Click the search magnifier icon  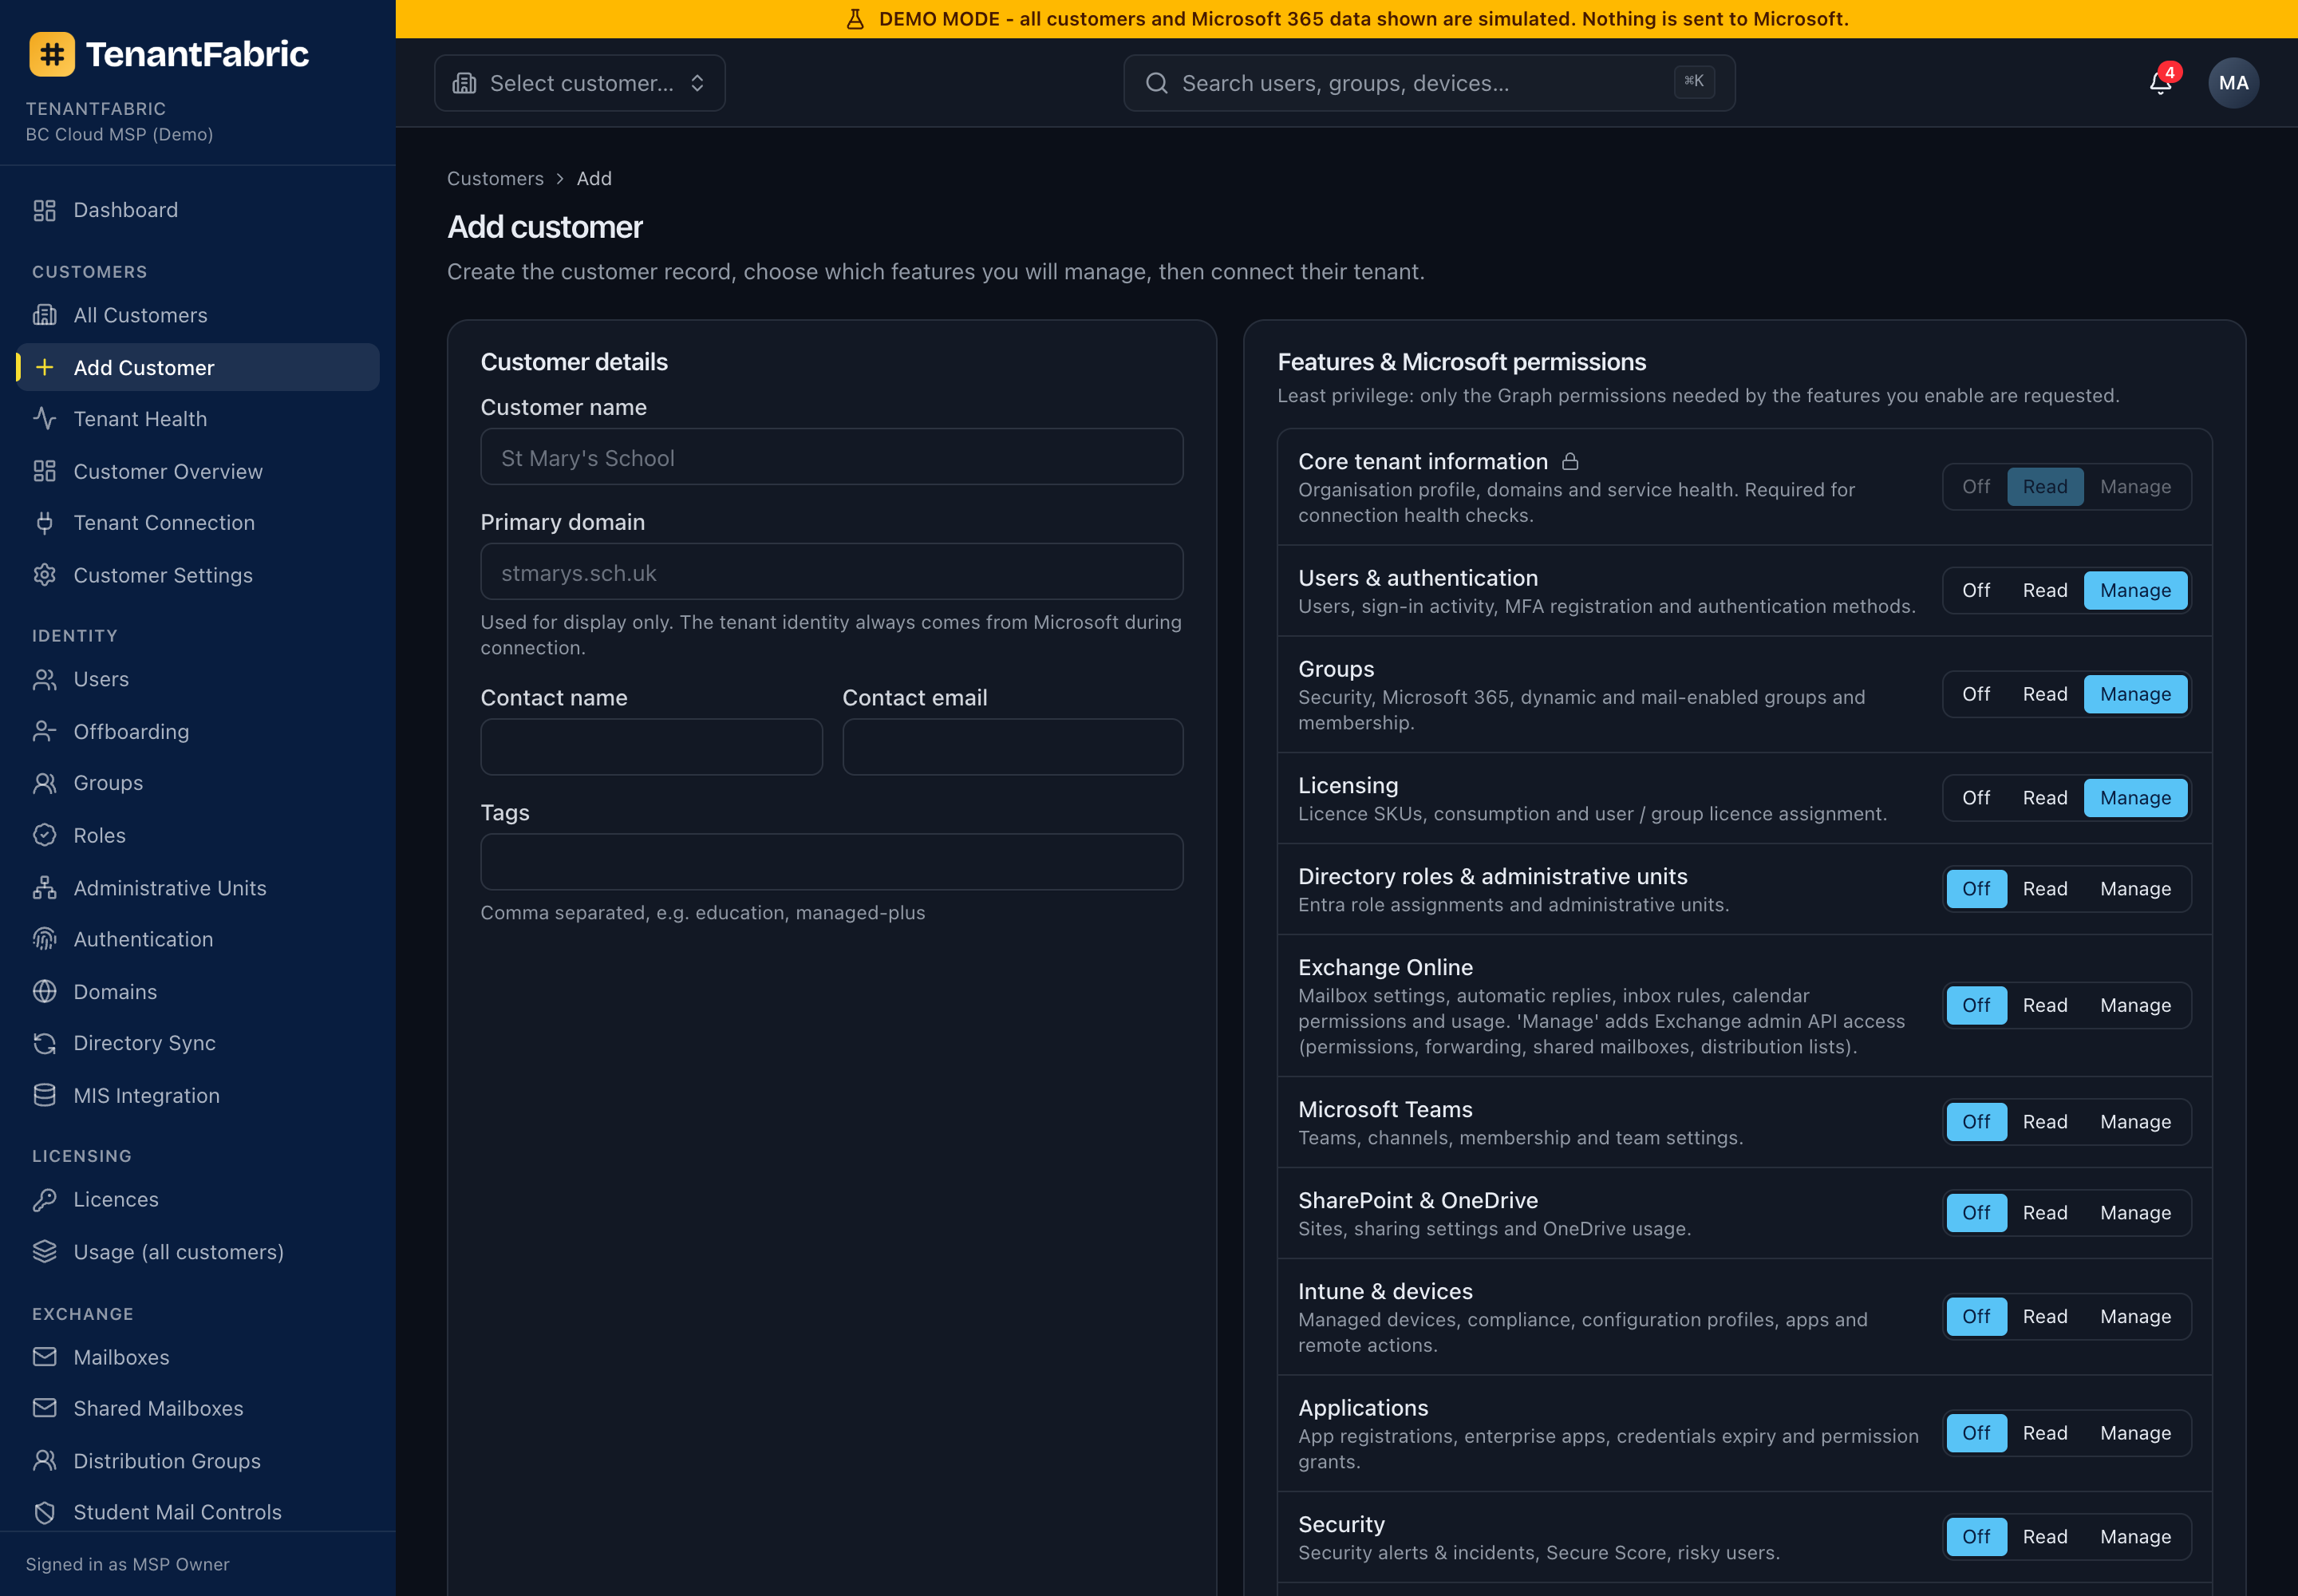1157,83
